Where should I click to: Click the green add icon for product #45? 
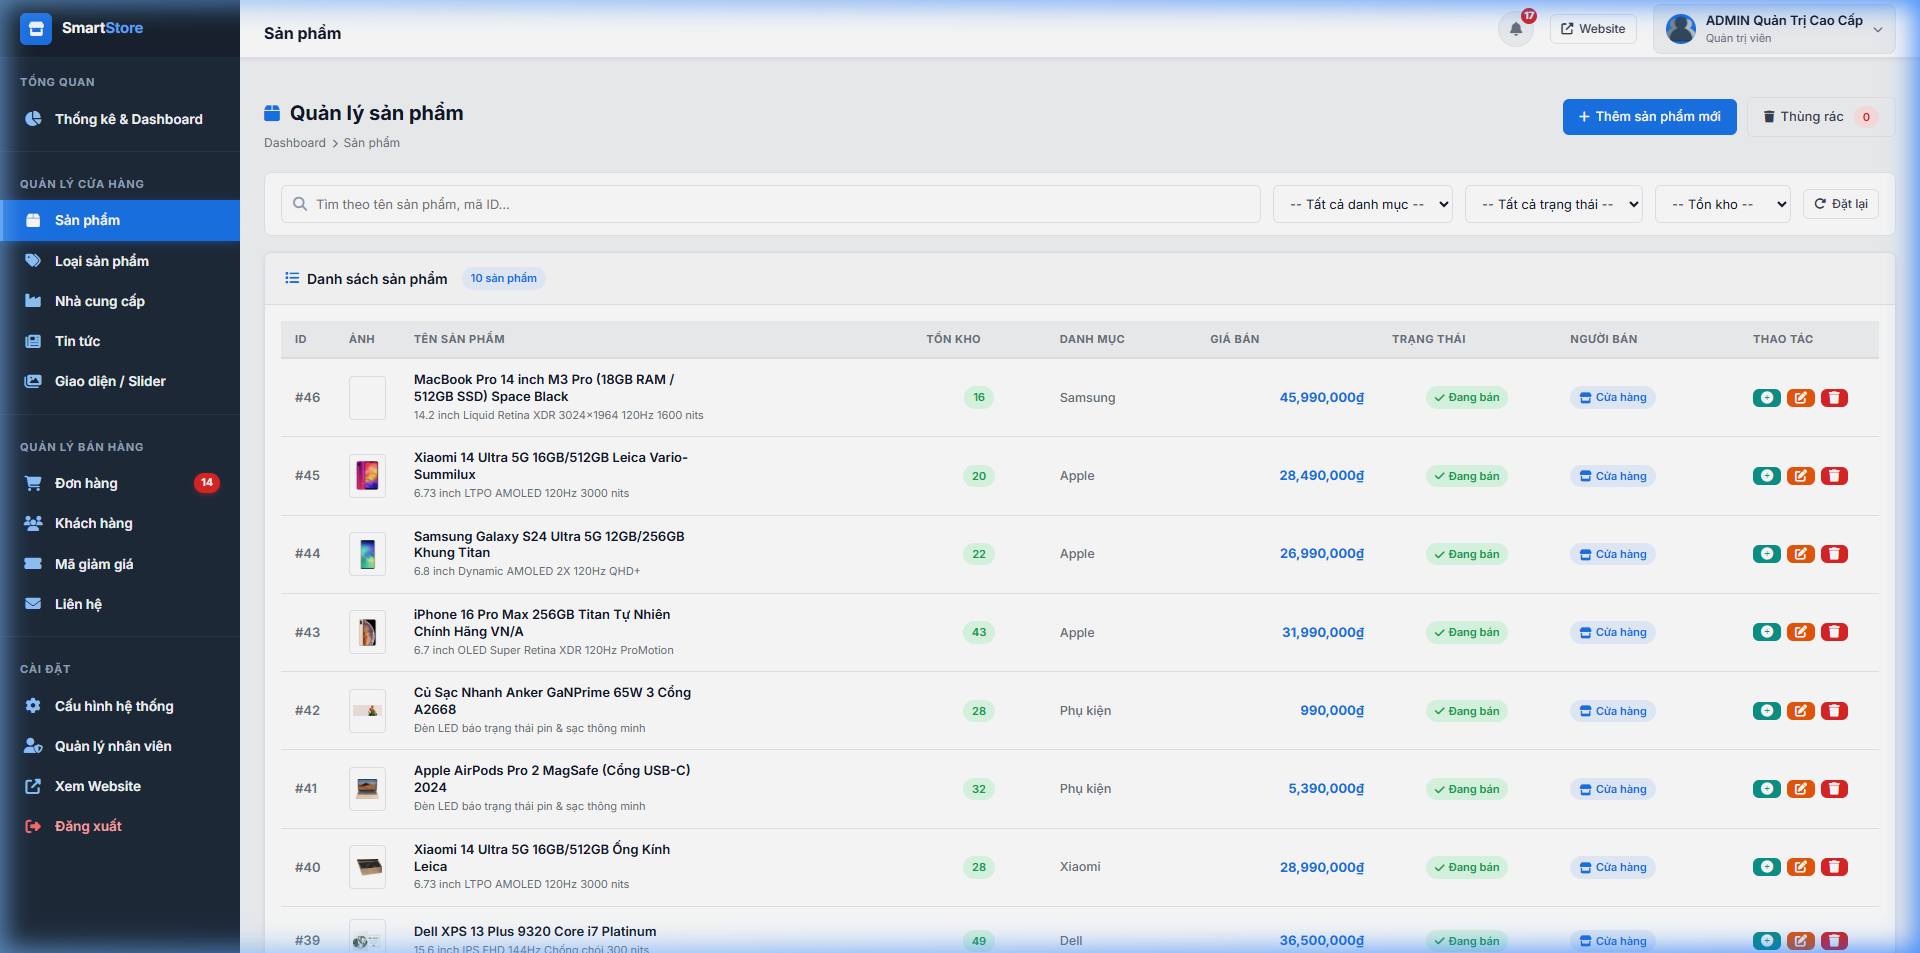pos(1767,476)
